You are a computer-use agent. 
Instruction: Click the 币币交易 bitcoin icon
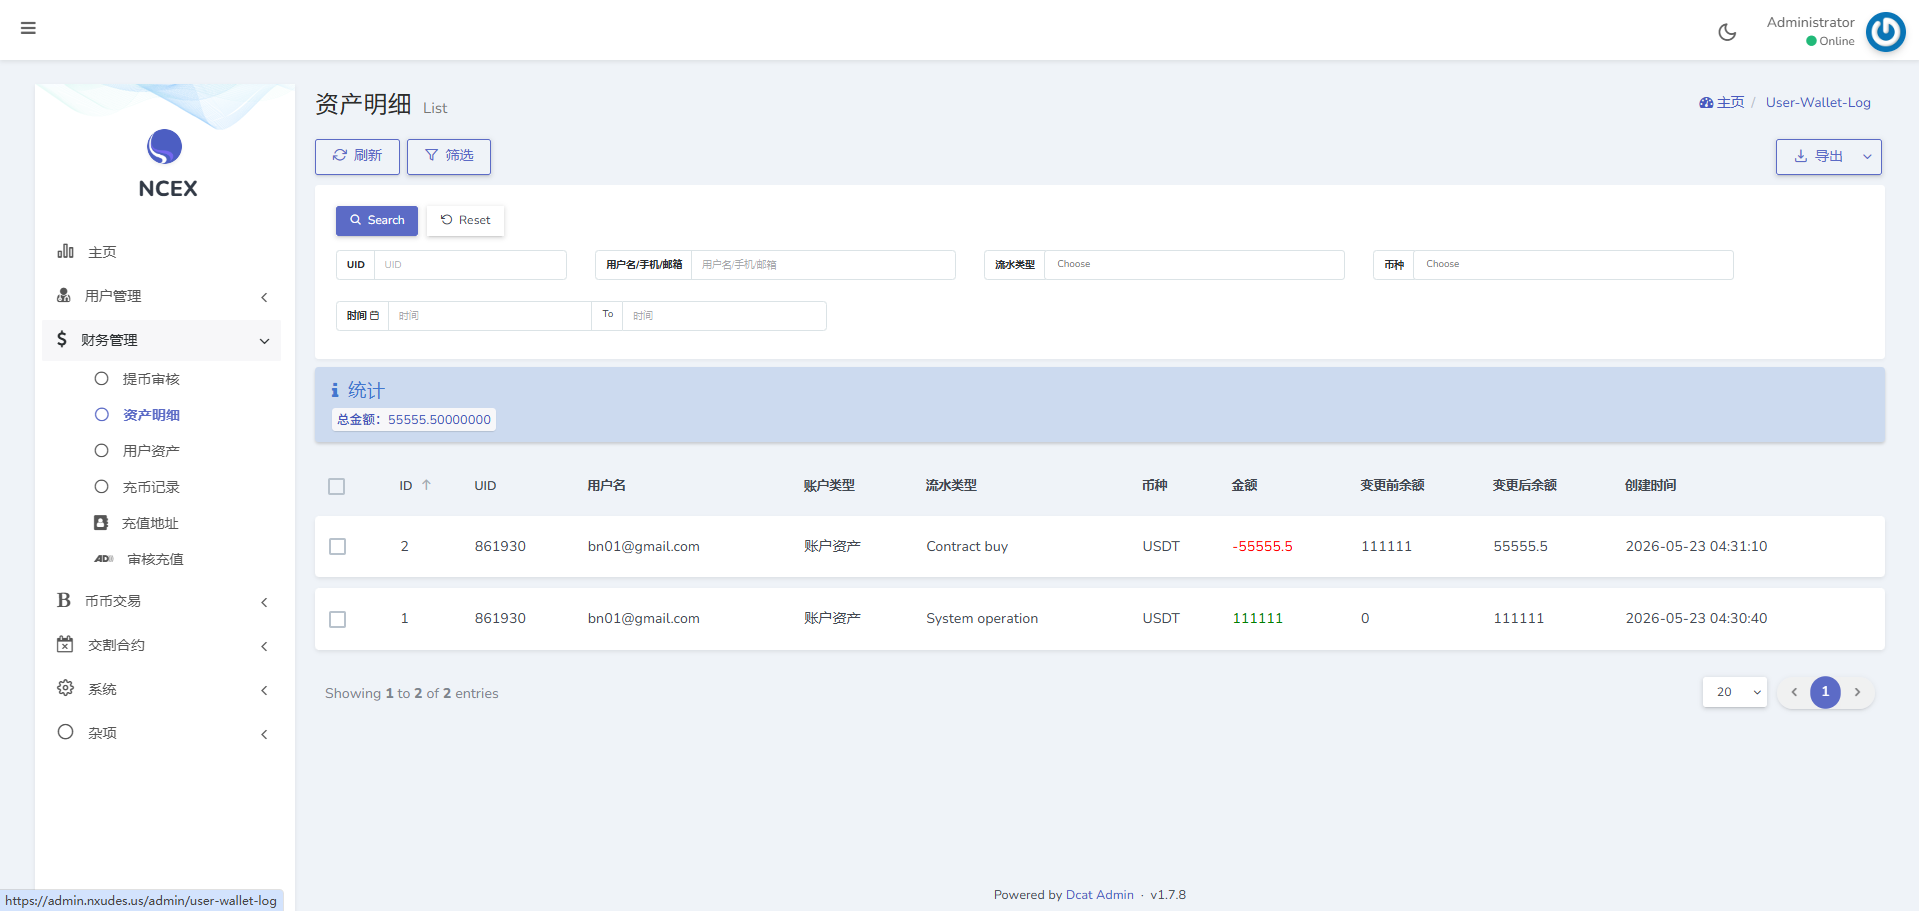64,600
